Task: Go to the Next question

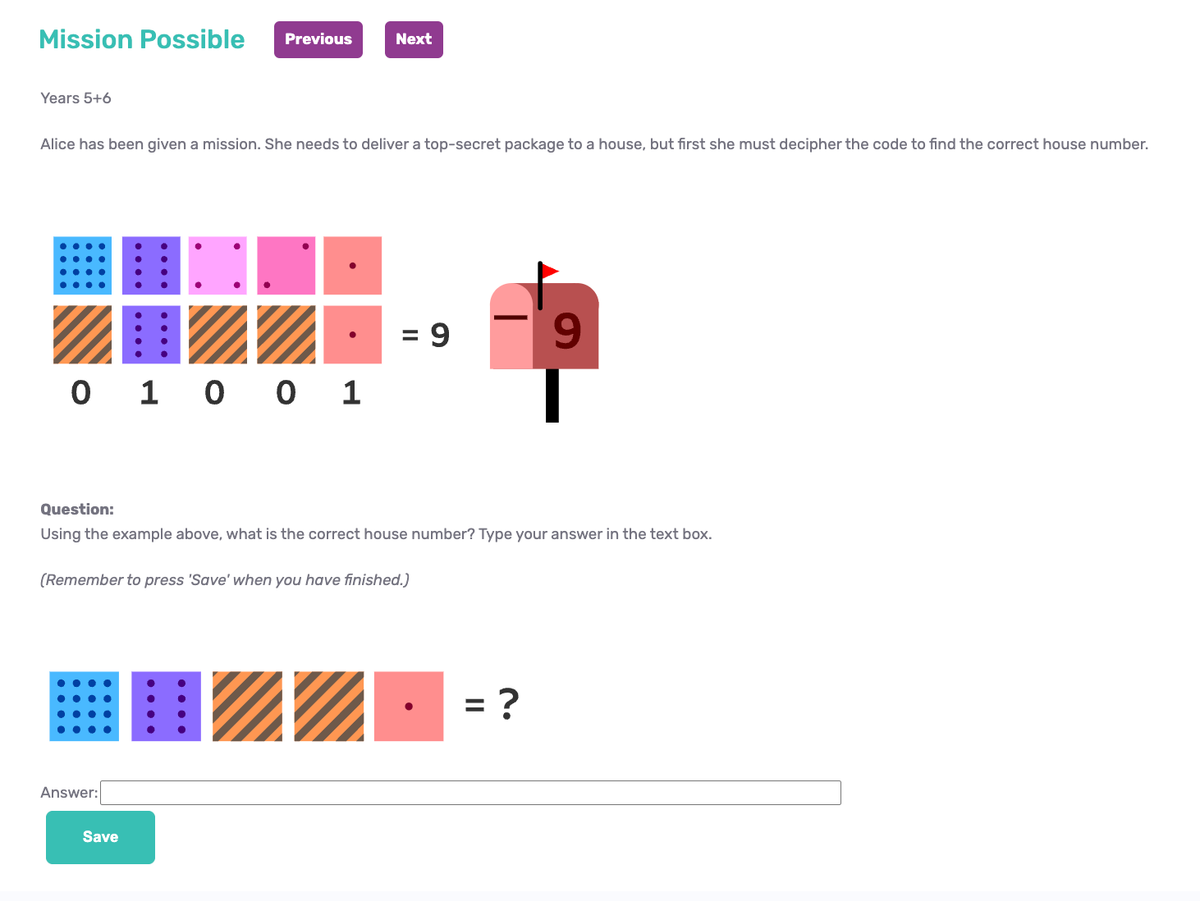Action: [x=413, y=40]
